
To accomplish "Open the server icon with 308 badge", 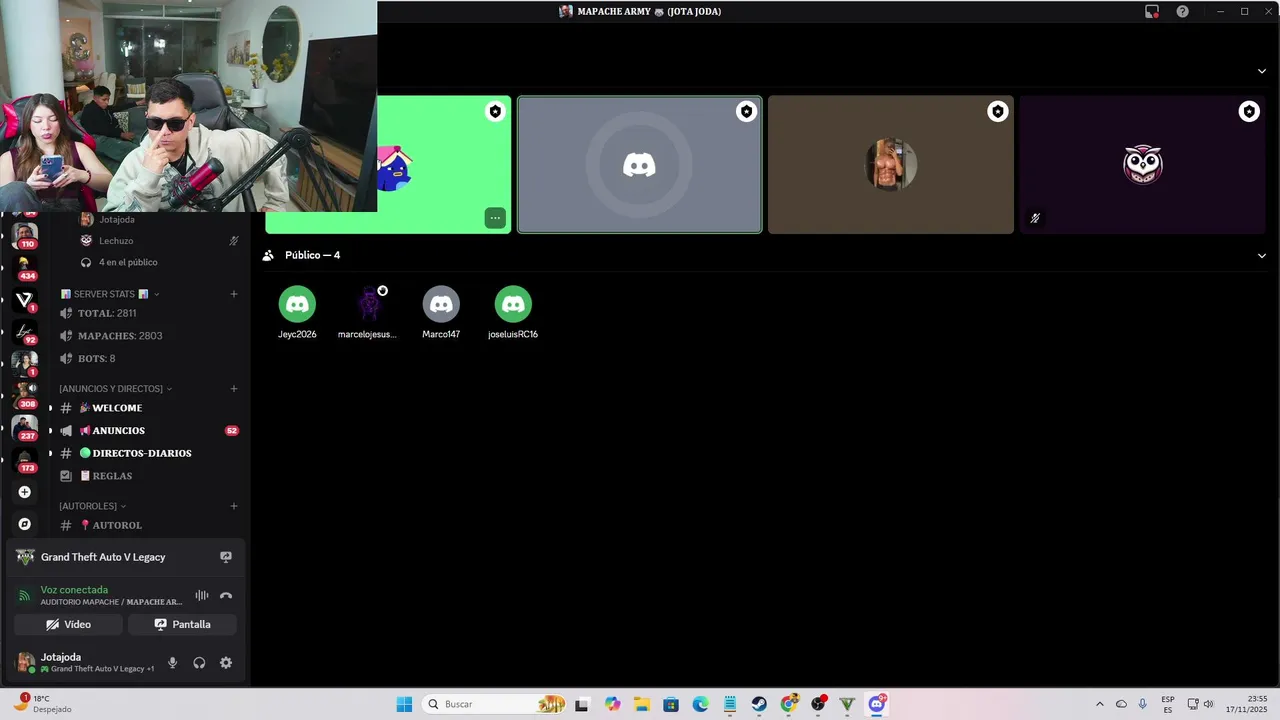I will 25,395.
